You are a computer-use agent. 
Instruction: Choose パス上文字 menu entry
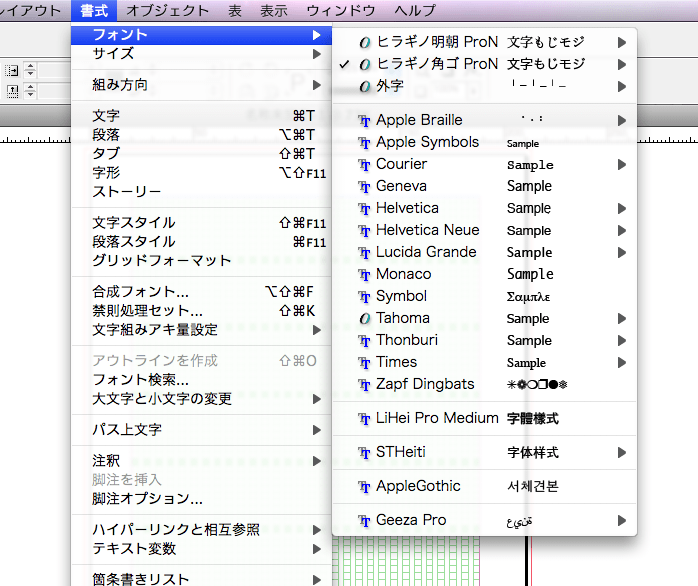click(201, 430)
